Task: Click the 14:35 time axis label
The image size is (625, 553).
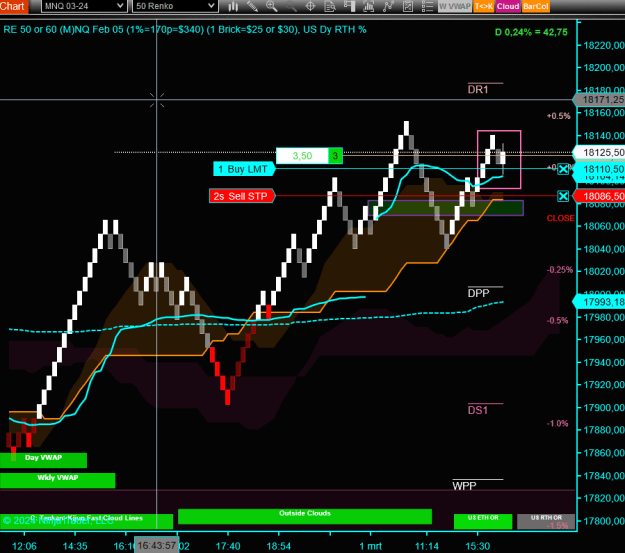Action: click(75, 546)
